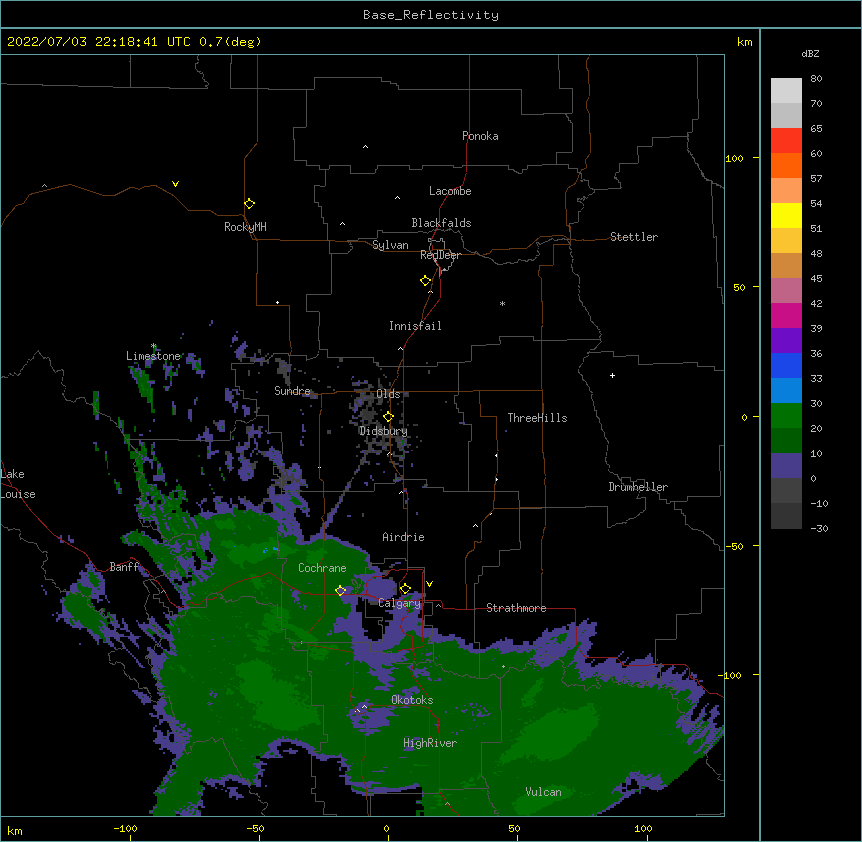862x842 pixels.
Task: Click the 50 tick on the bottom axis
Action: 514,828
